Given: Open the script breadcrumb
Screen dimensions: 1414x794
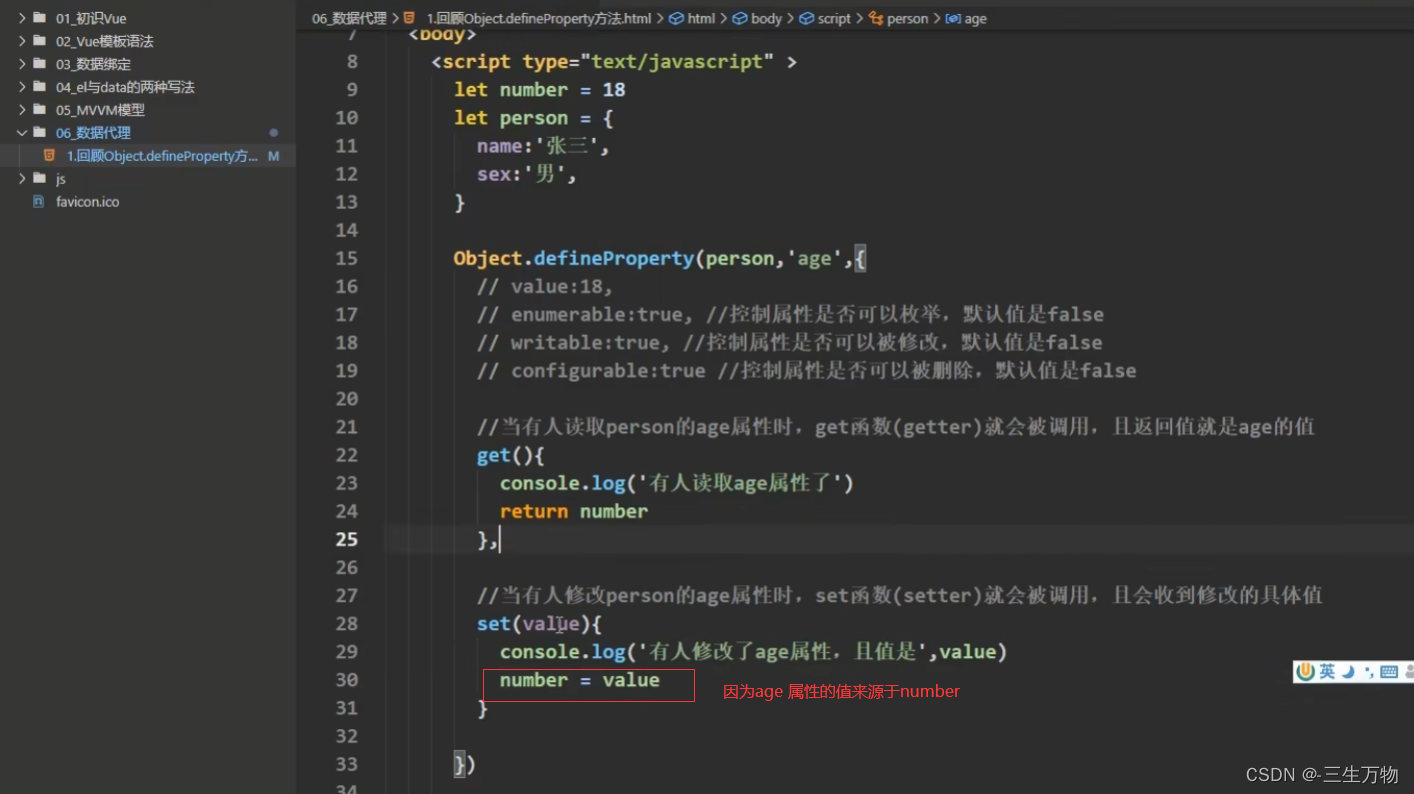Looking at the screenshot, I should pyautogui.click(x=834, y=18).
